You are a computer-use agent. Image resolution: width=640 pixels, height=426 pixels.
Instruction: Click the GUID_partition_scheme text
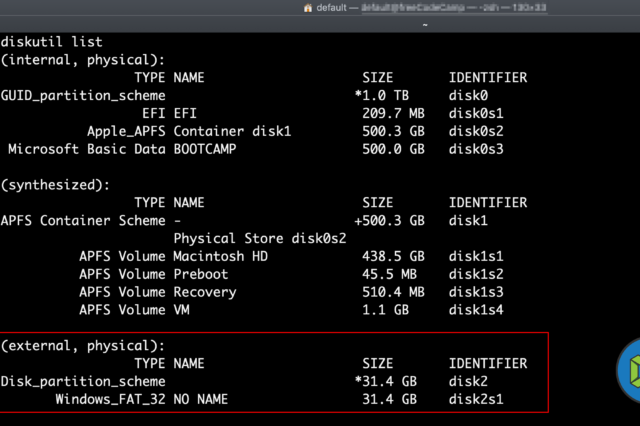point(82,95)
